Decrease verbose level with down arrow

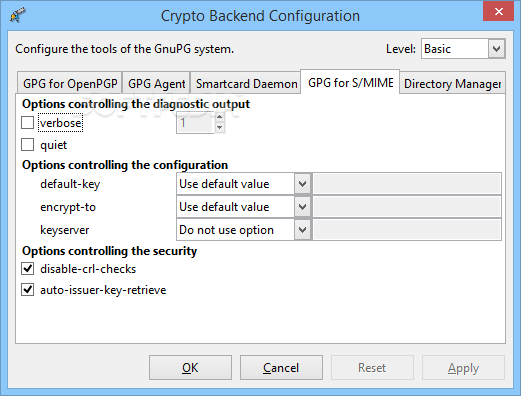(219, 128)
